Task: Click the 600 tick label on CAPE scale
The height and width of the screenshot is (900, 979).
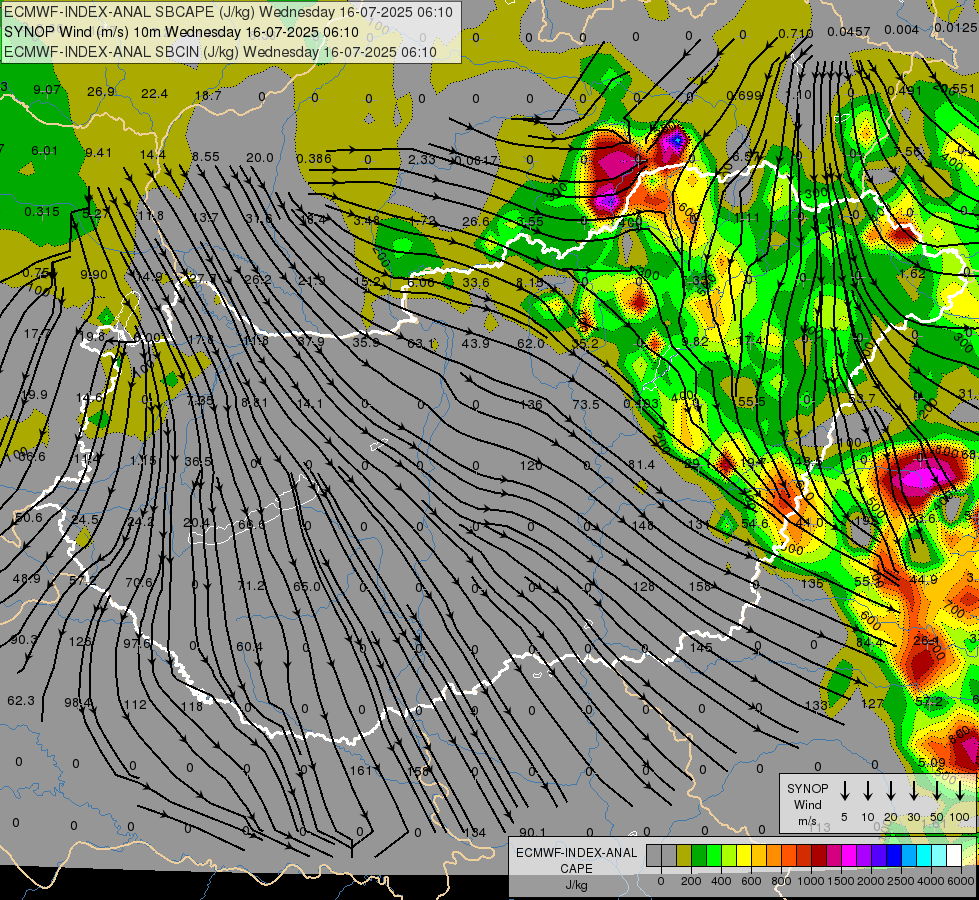Action: pos(751,881)
